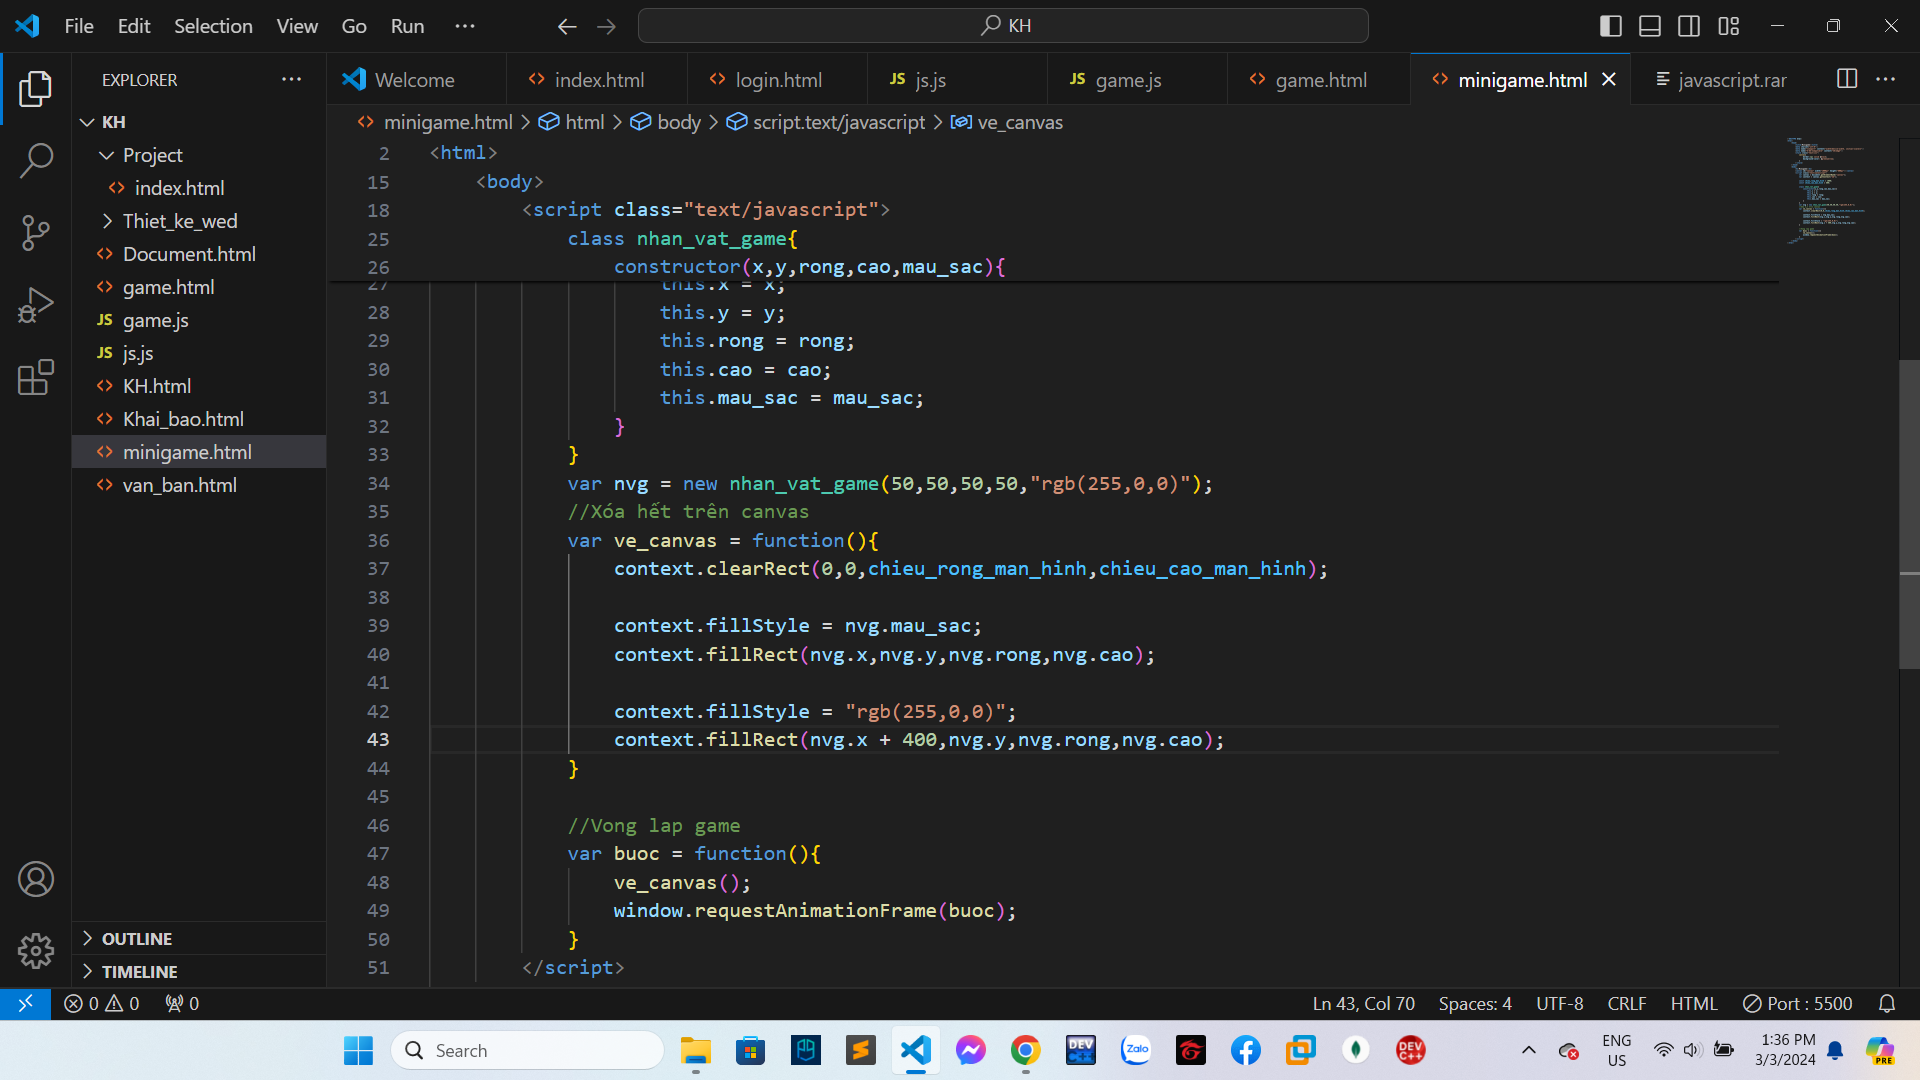Expand the OUTLINE section

[137, 938]
